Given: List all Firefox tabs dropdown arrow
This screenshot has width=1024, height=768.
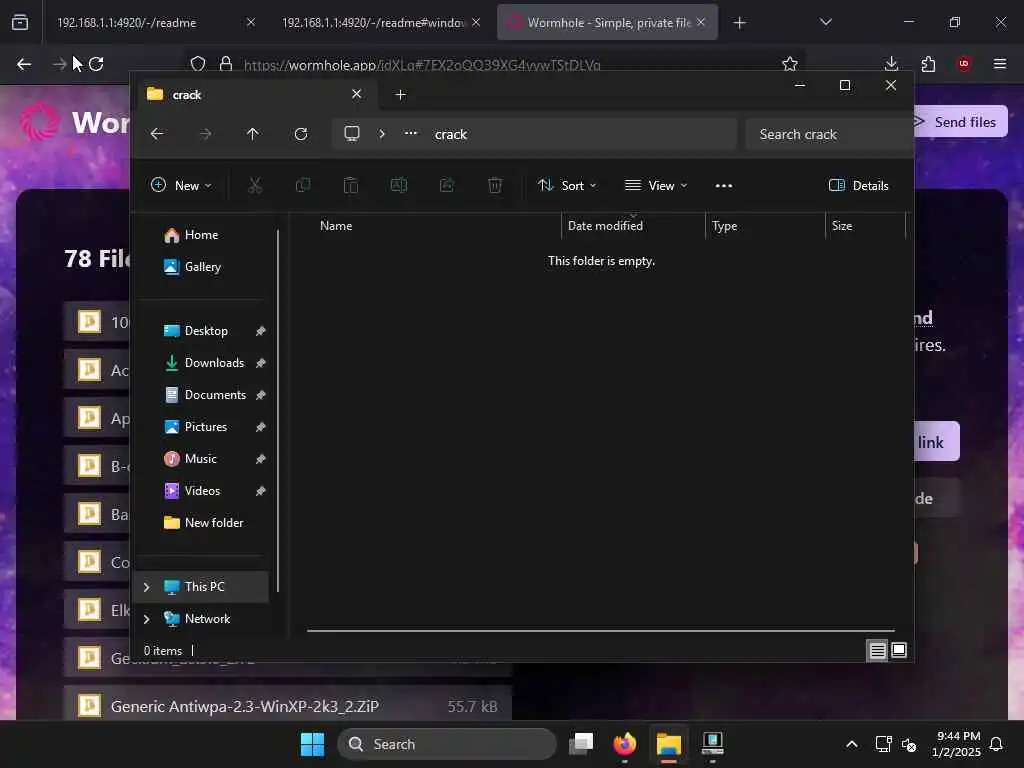Looking at the screenshot, I should (825, 22).
